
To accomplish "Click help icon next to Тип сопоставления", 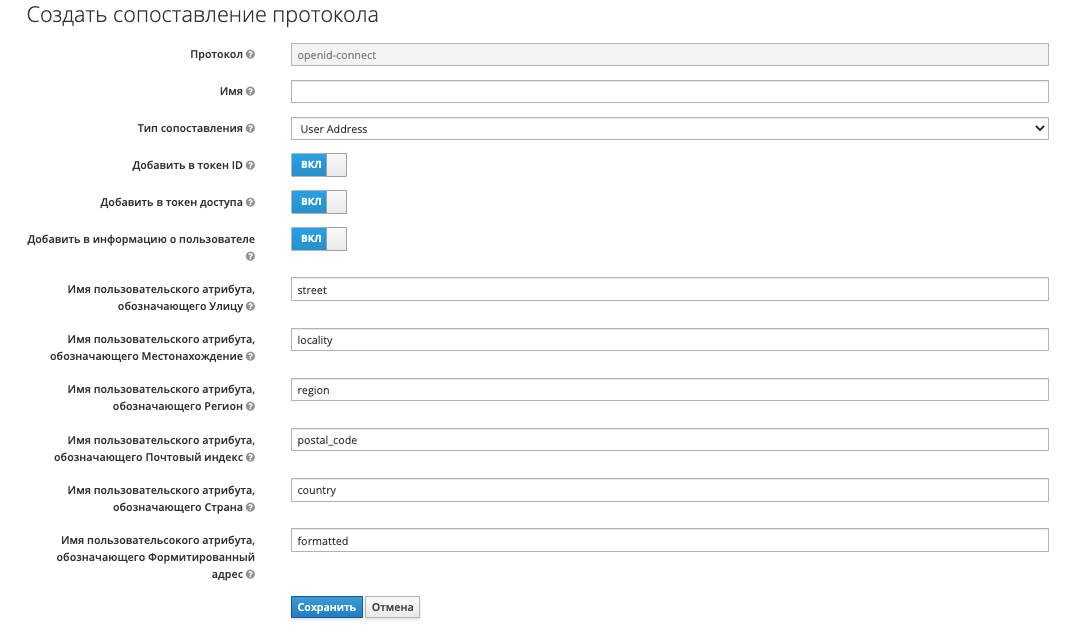I will pos(250,129).
